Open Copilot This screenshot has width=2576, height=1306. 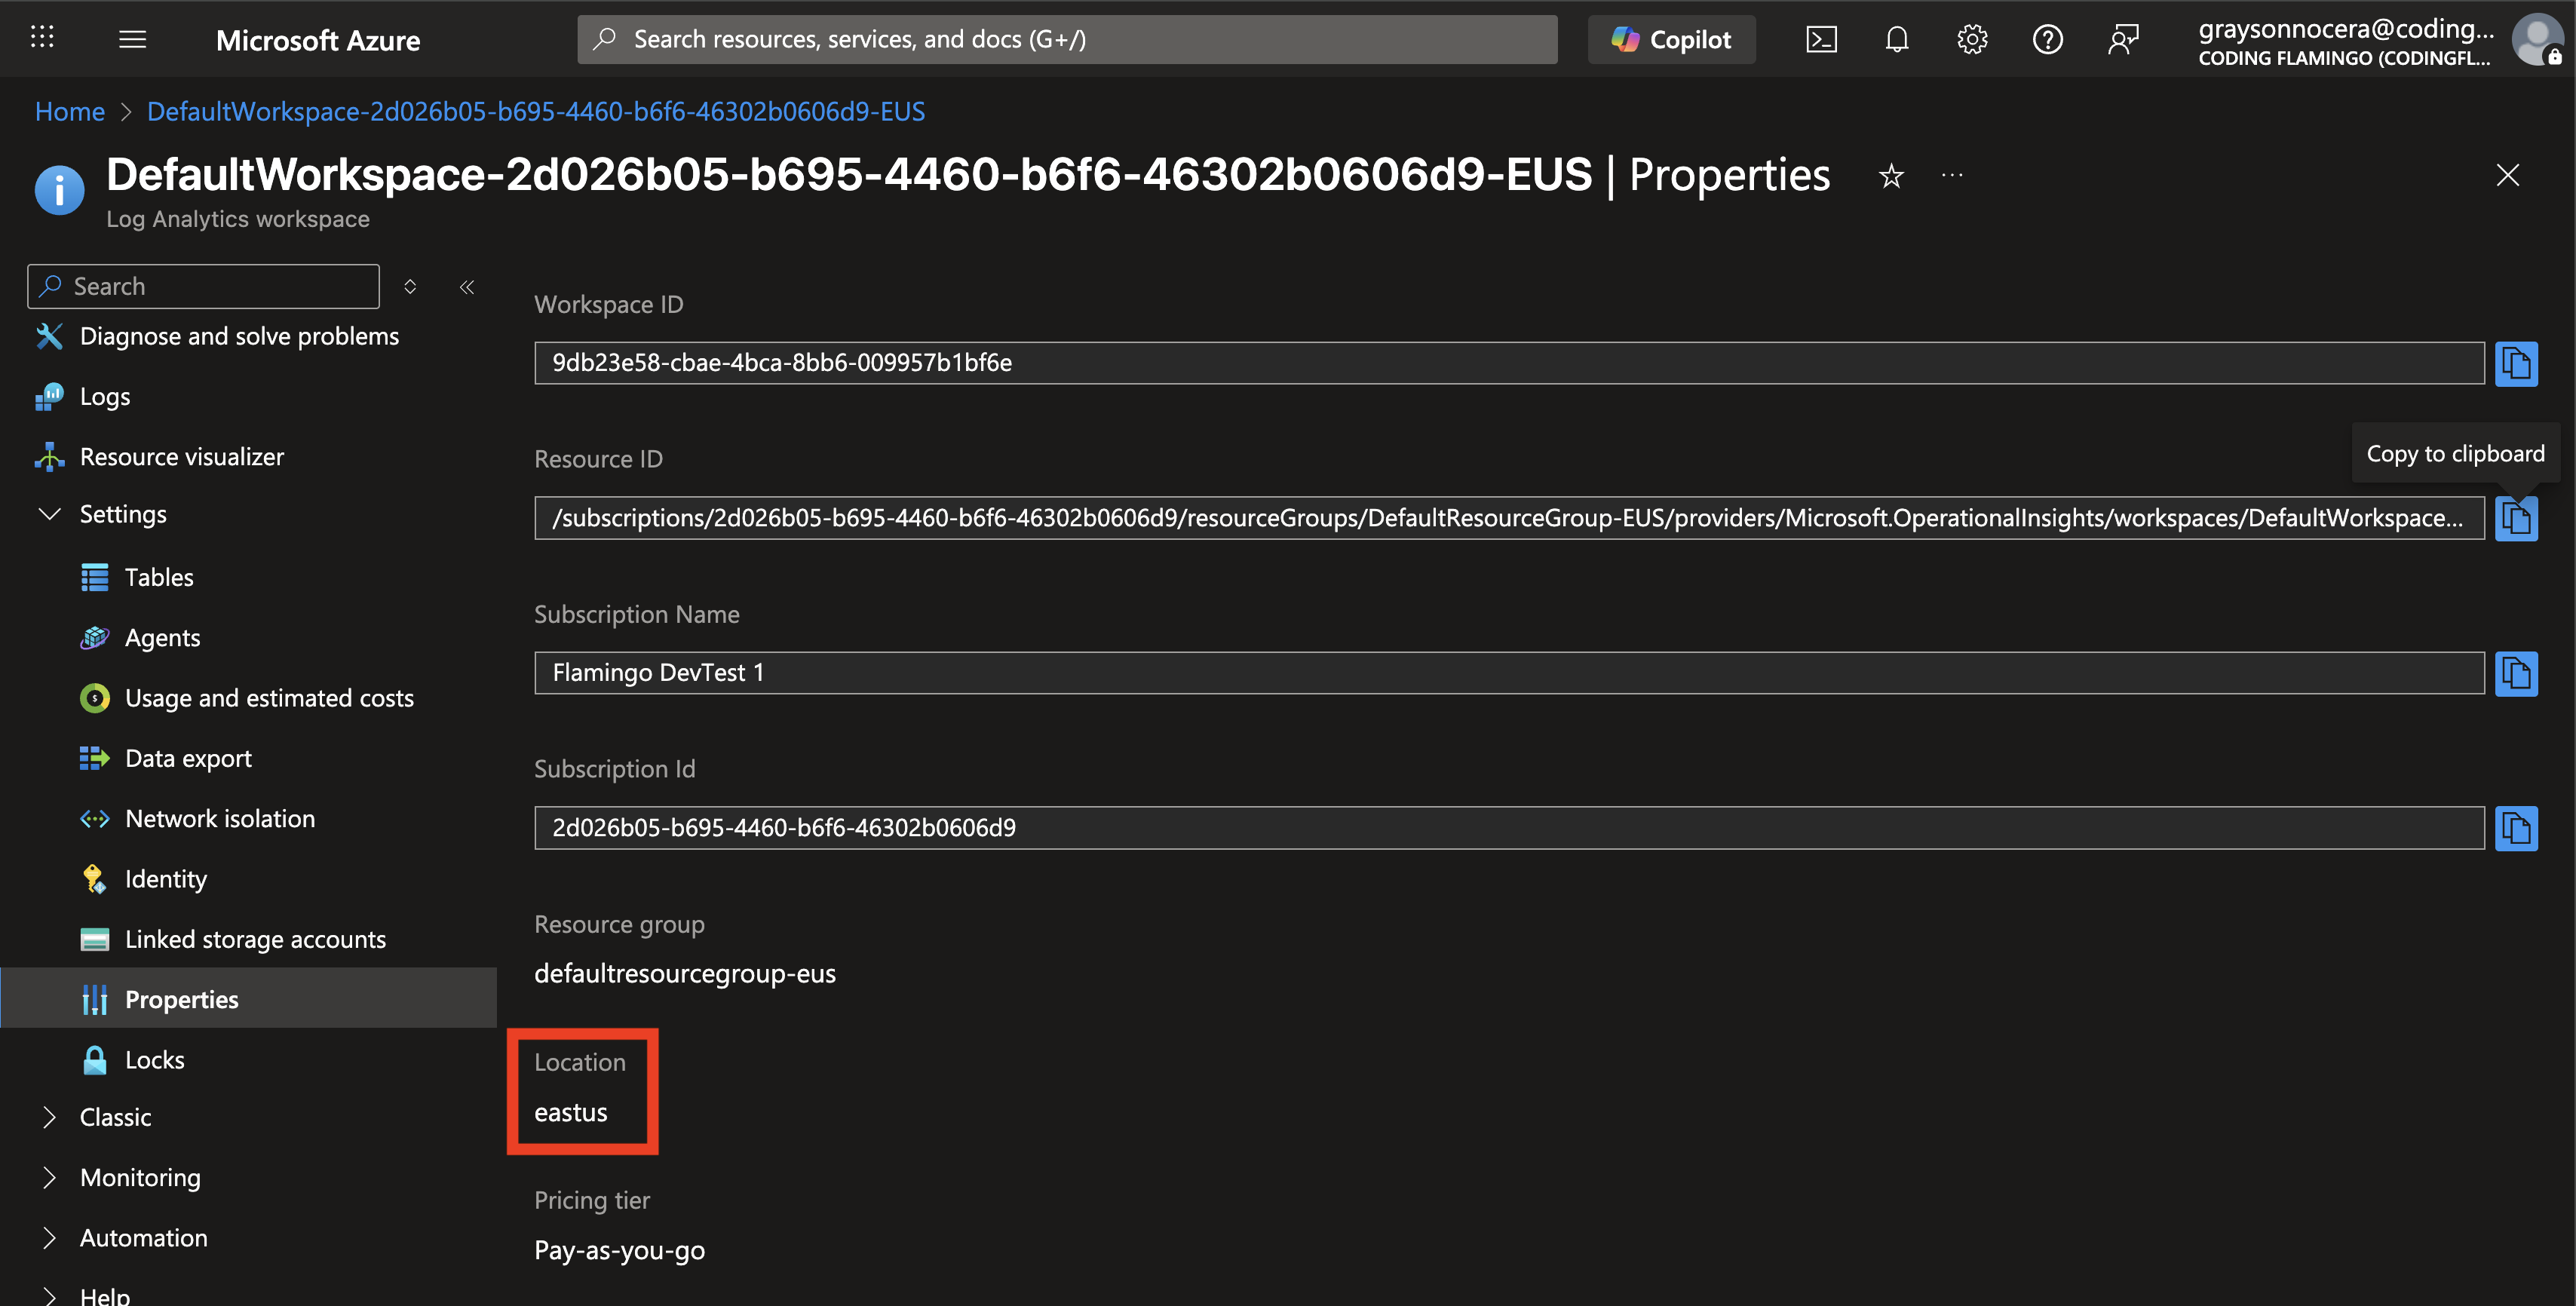tap(1670, 39)
